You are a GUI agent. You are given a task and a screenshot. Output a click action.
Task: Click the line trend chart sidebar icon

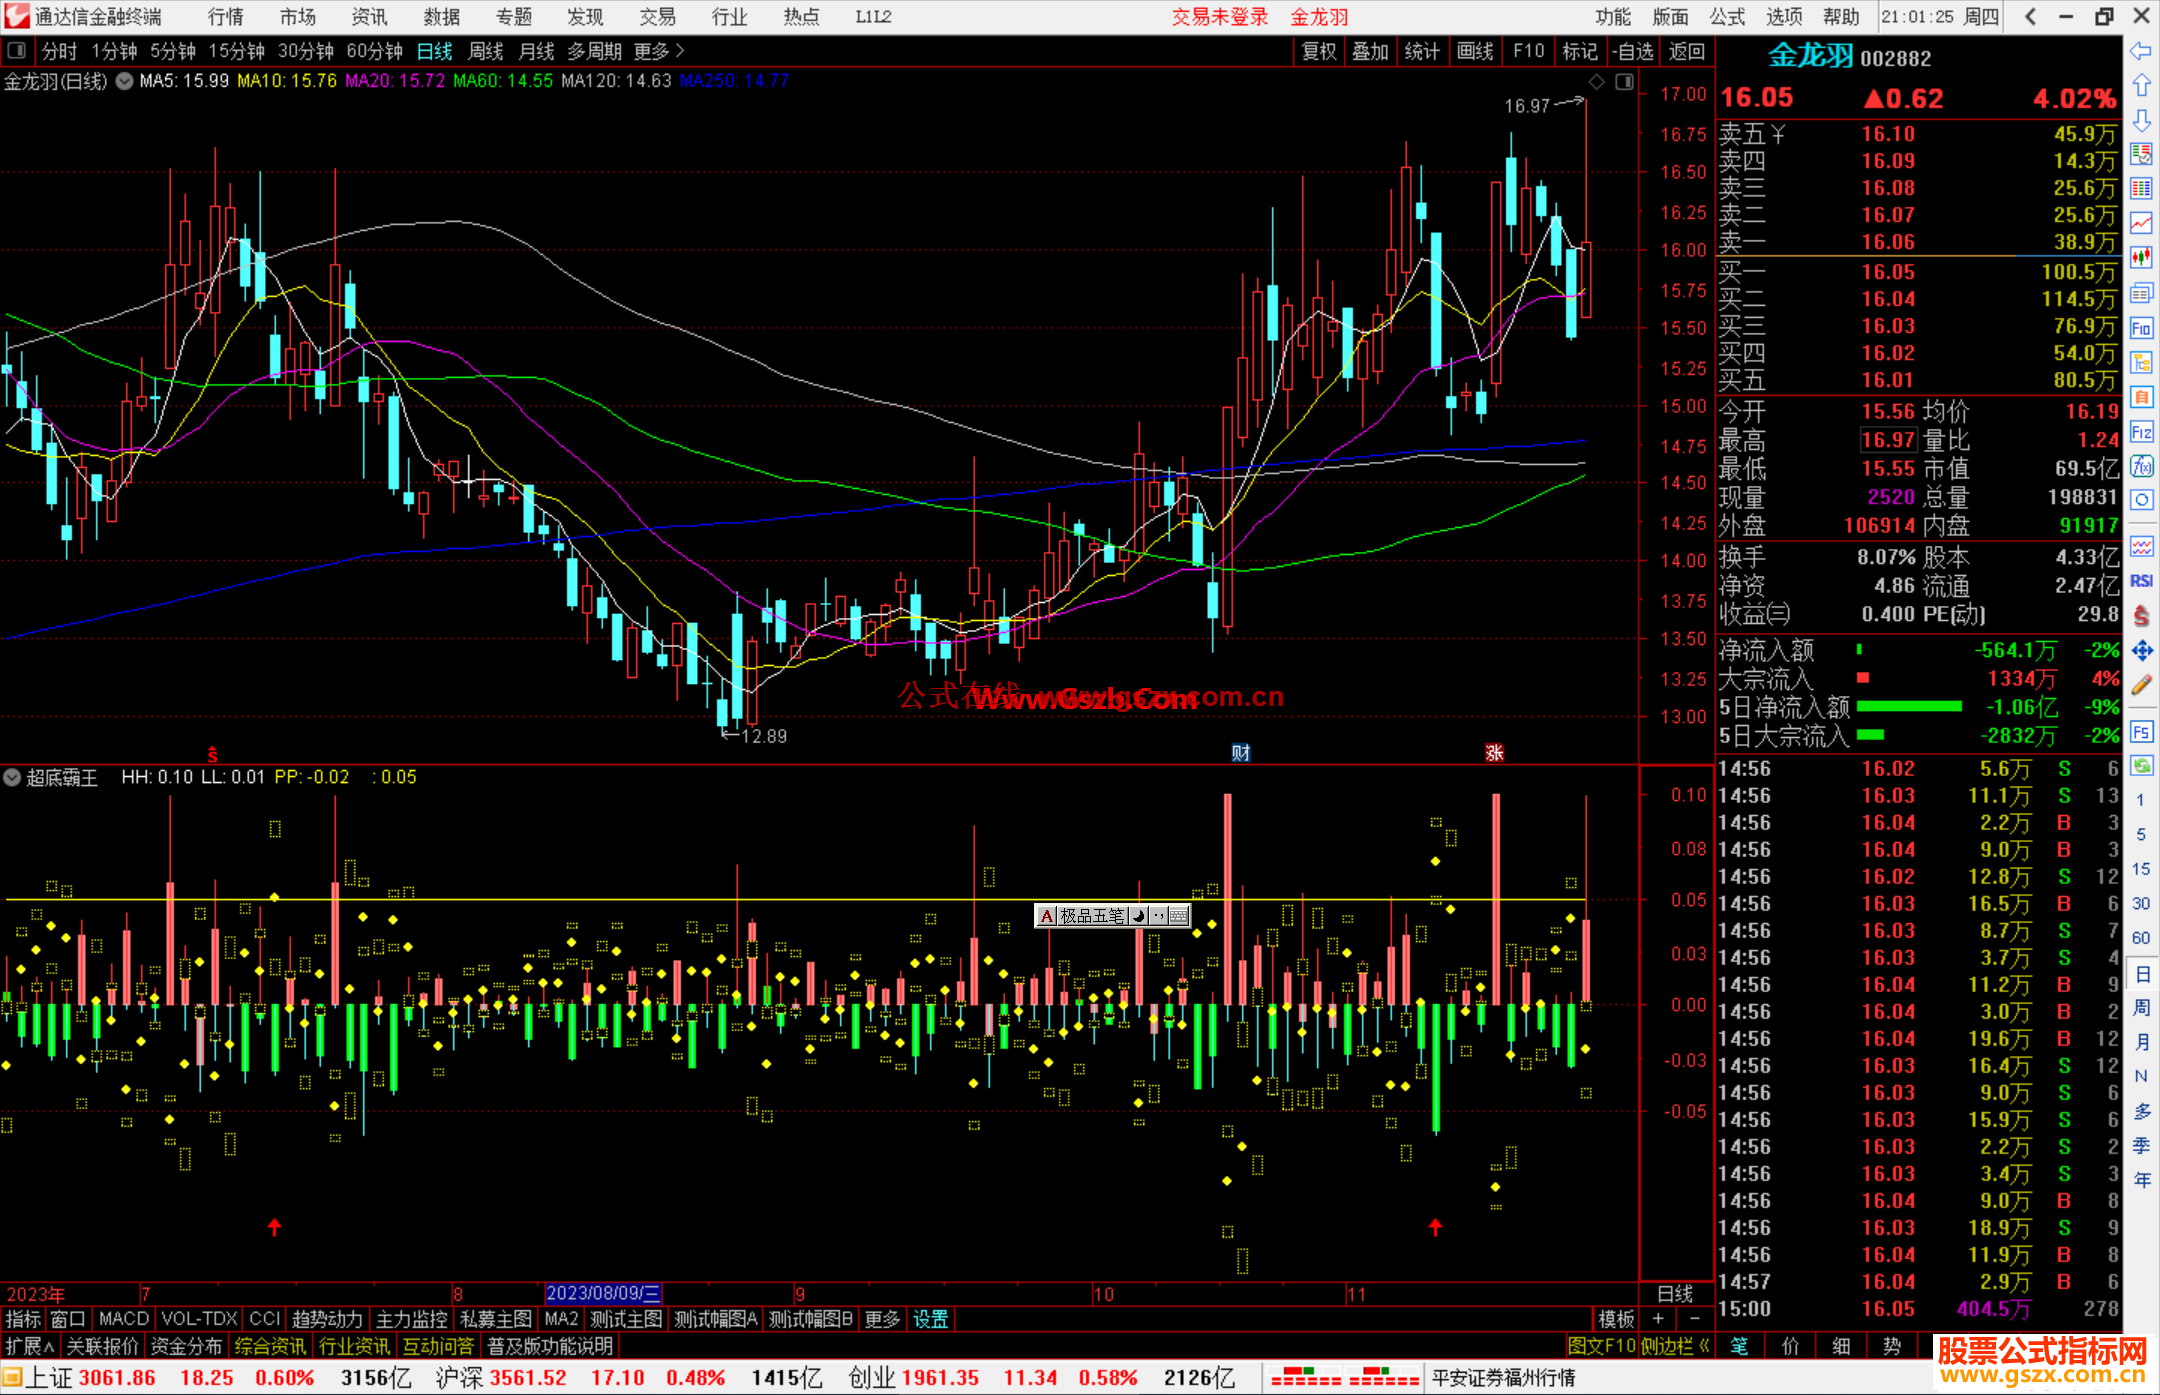[2141, 223]
